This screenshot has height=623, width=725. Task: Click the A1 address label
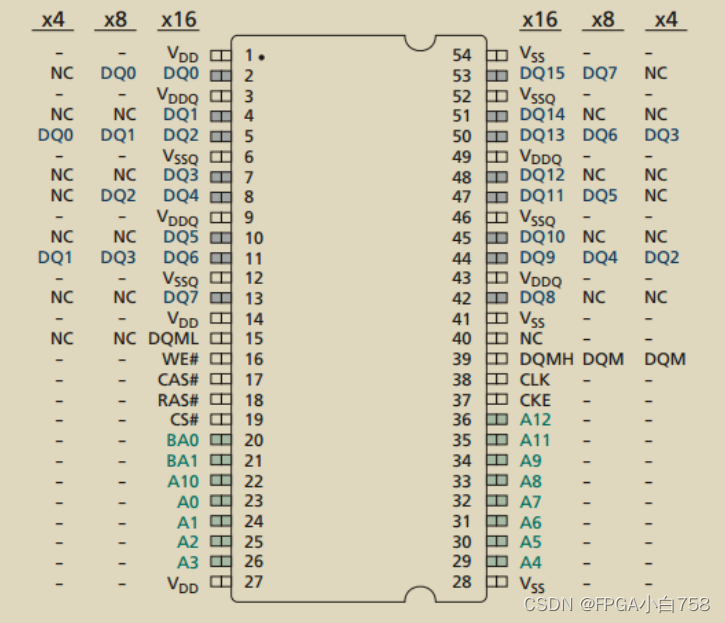[x=188, y=523]
